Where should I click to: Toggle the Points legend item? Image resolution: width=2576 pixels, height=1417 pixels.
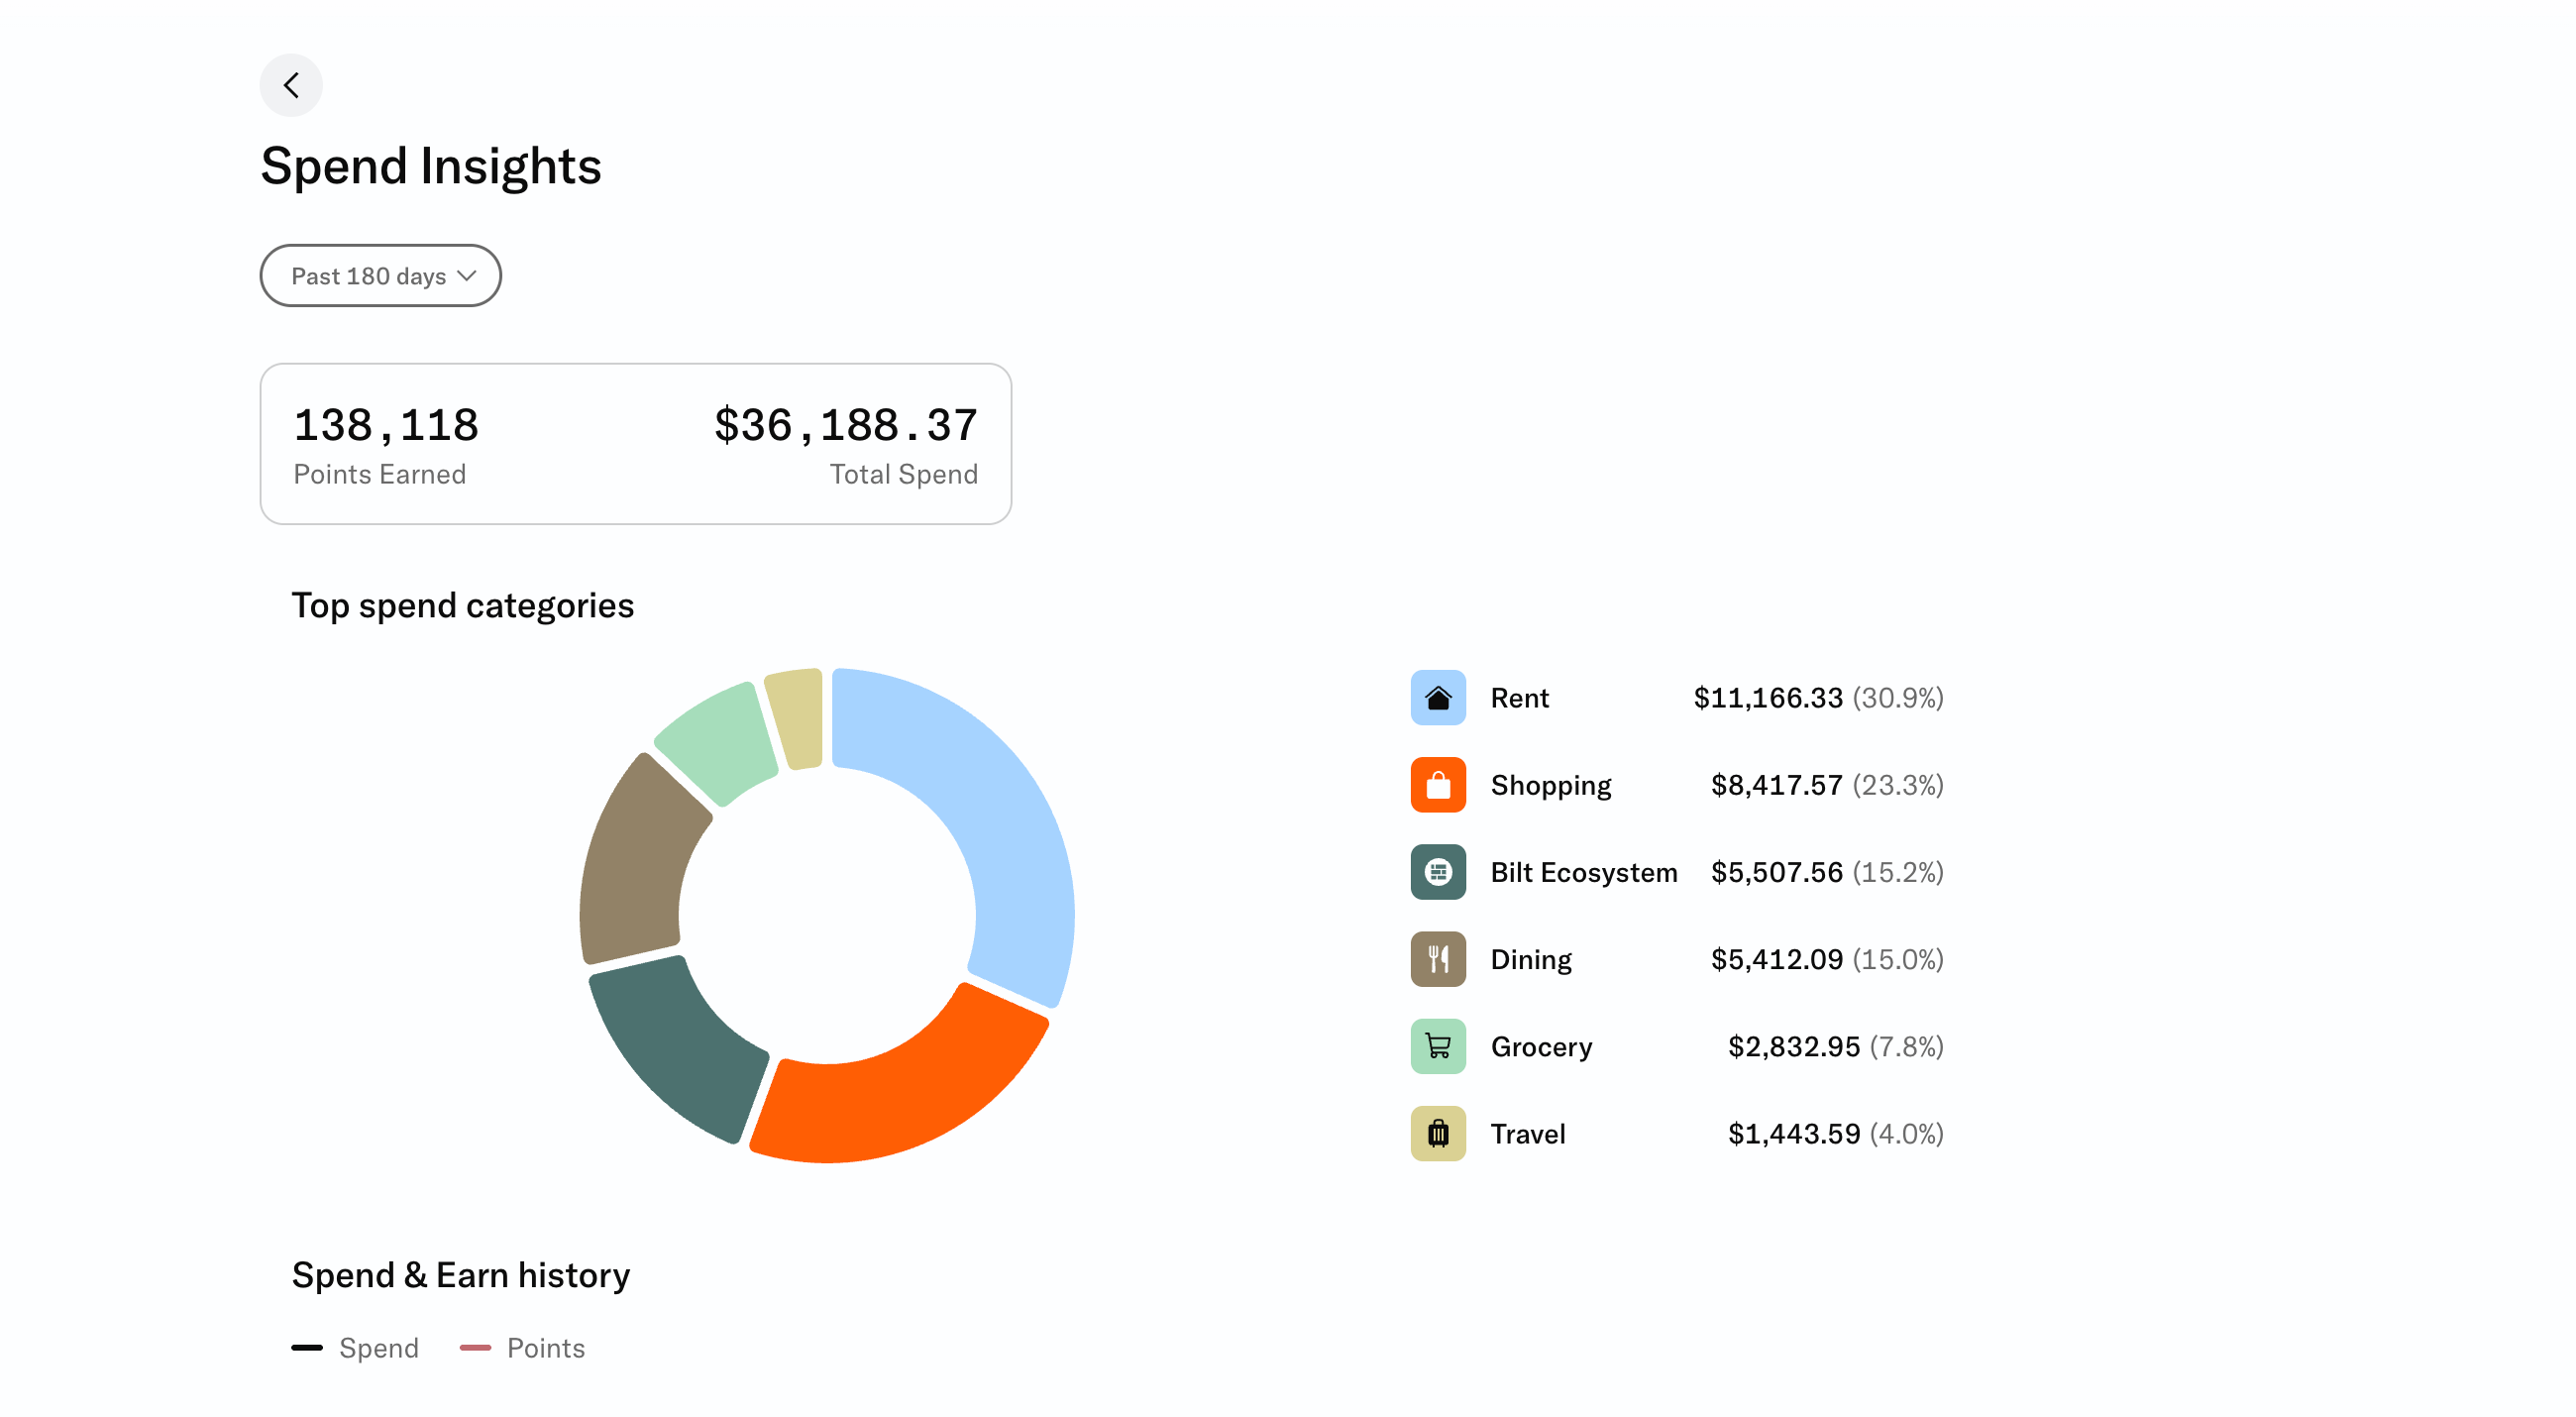tap(522, 1348)
